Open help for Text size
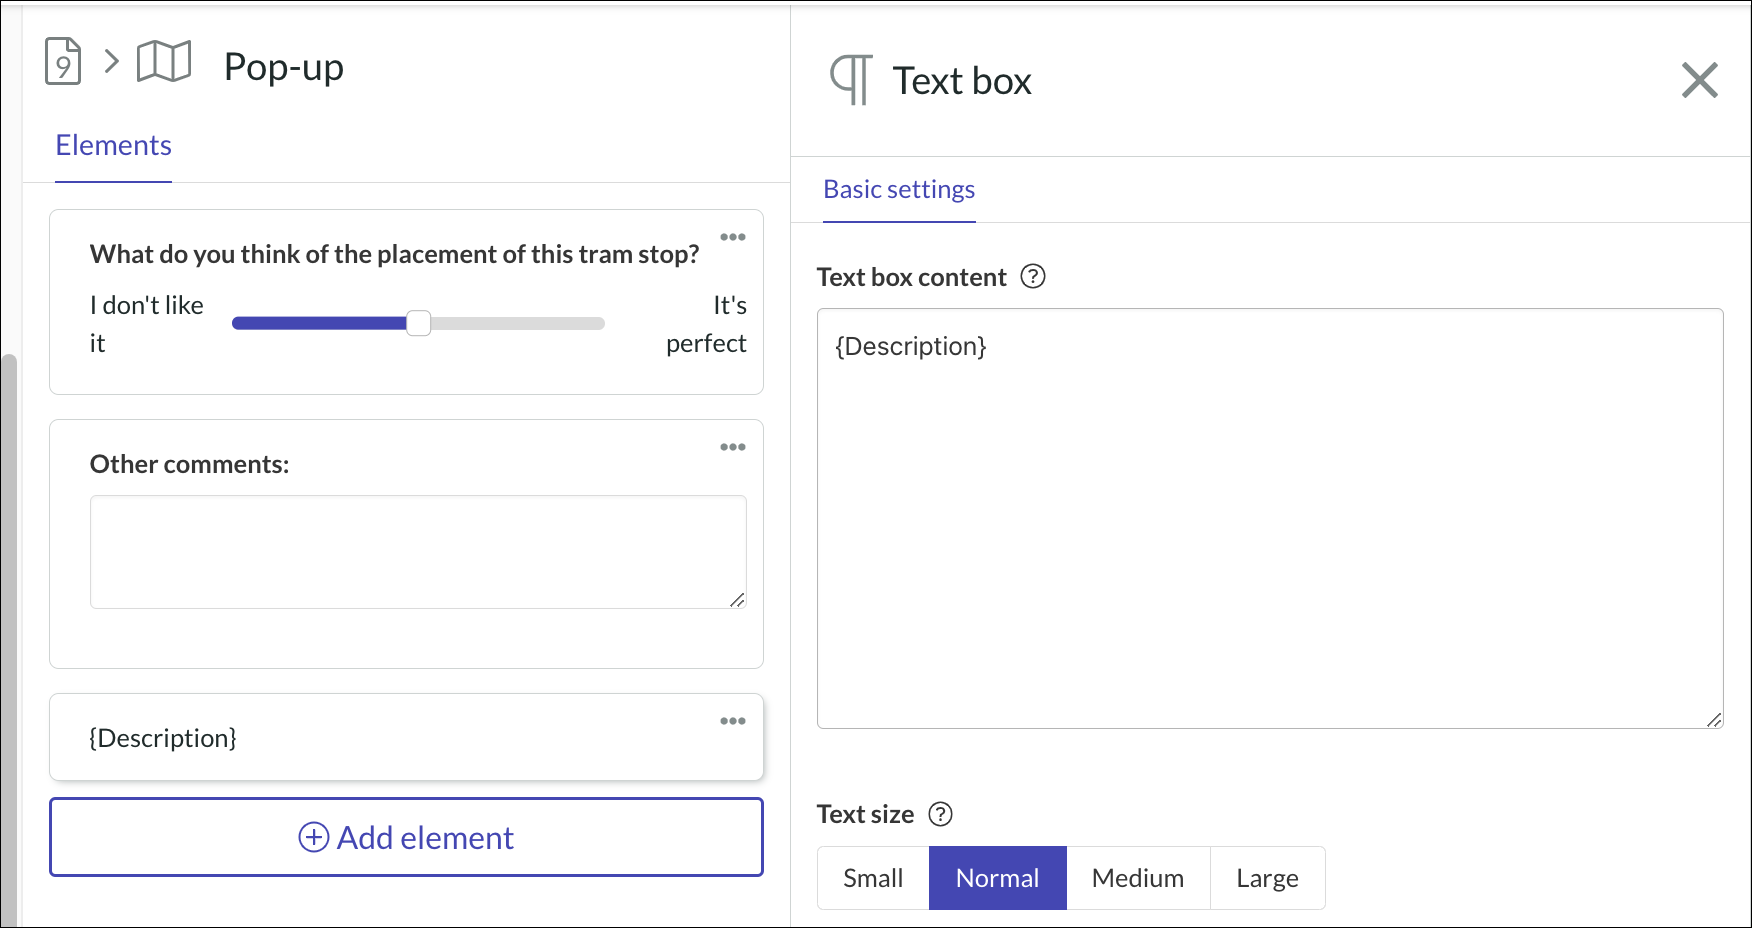The image size is (1752, 928). point(940,815)
